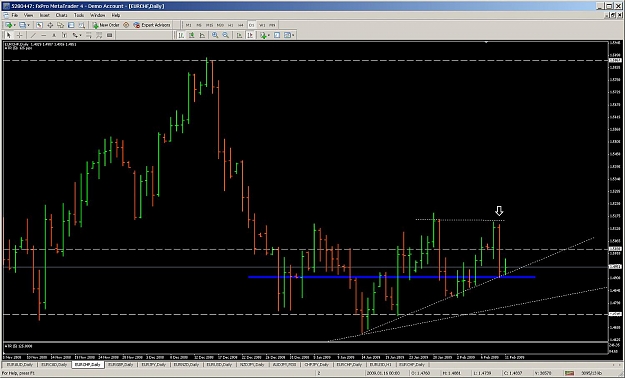625x378 pixels.
Task: Open the Tools menu
Action: (x=79, y=15)
